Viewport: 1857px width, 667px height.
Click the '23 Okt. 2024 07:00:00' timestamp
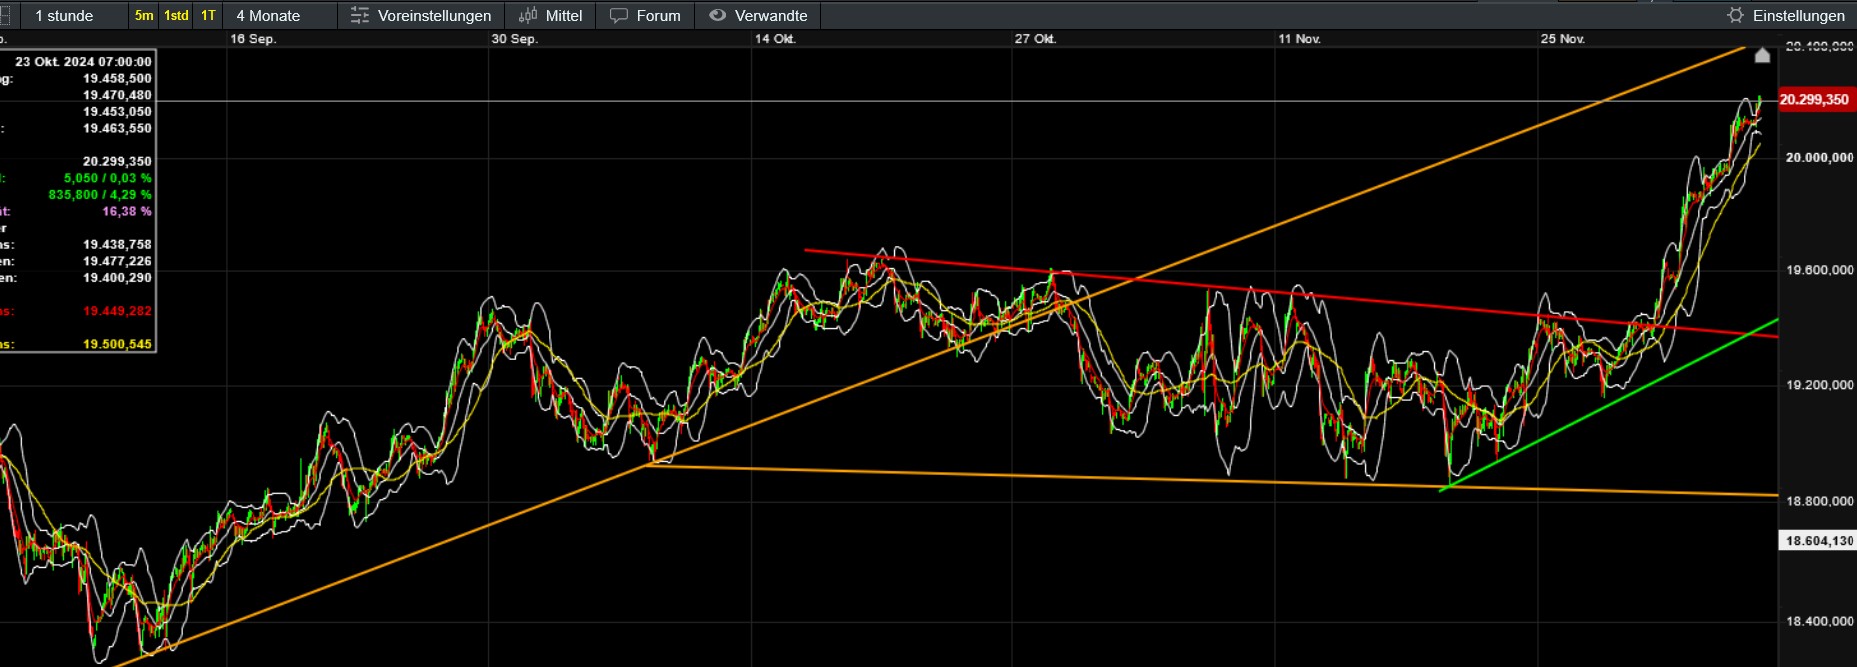tap(83, 61)
